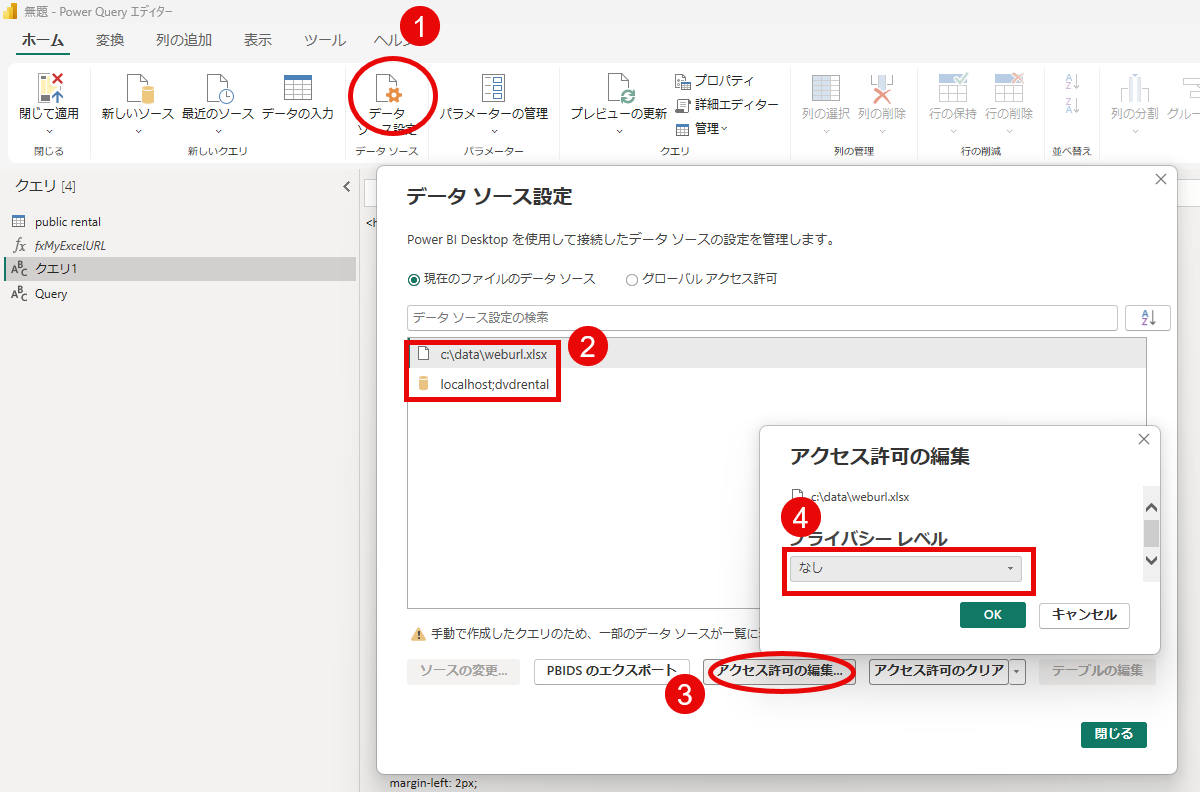Select the c:\data\weburl.xlsx data source

click(776, 353)
